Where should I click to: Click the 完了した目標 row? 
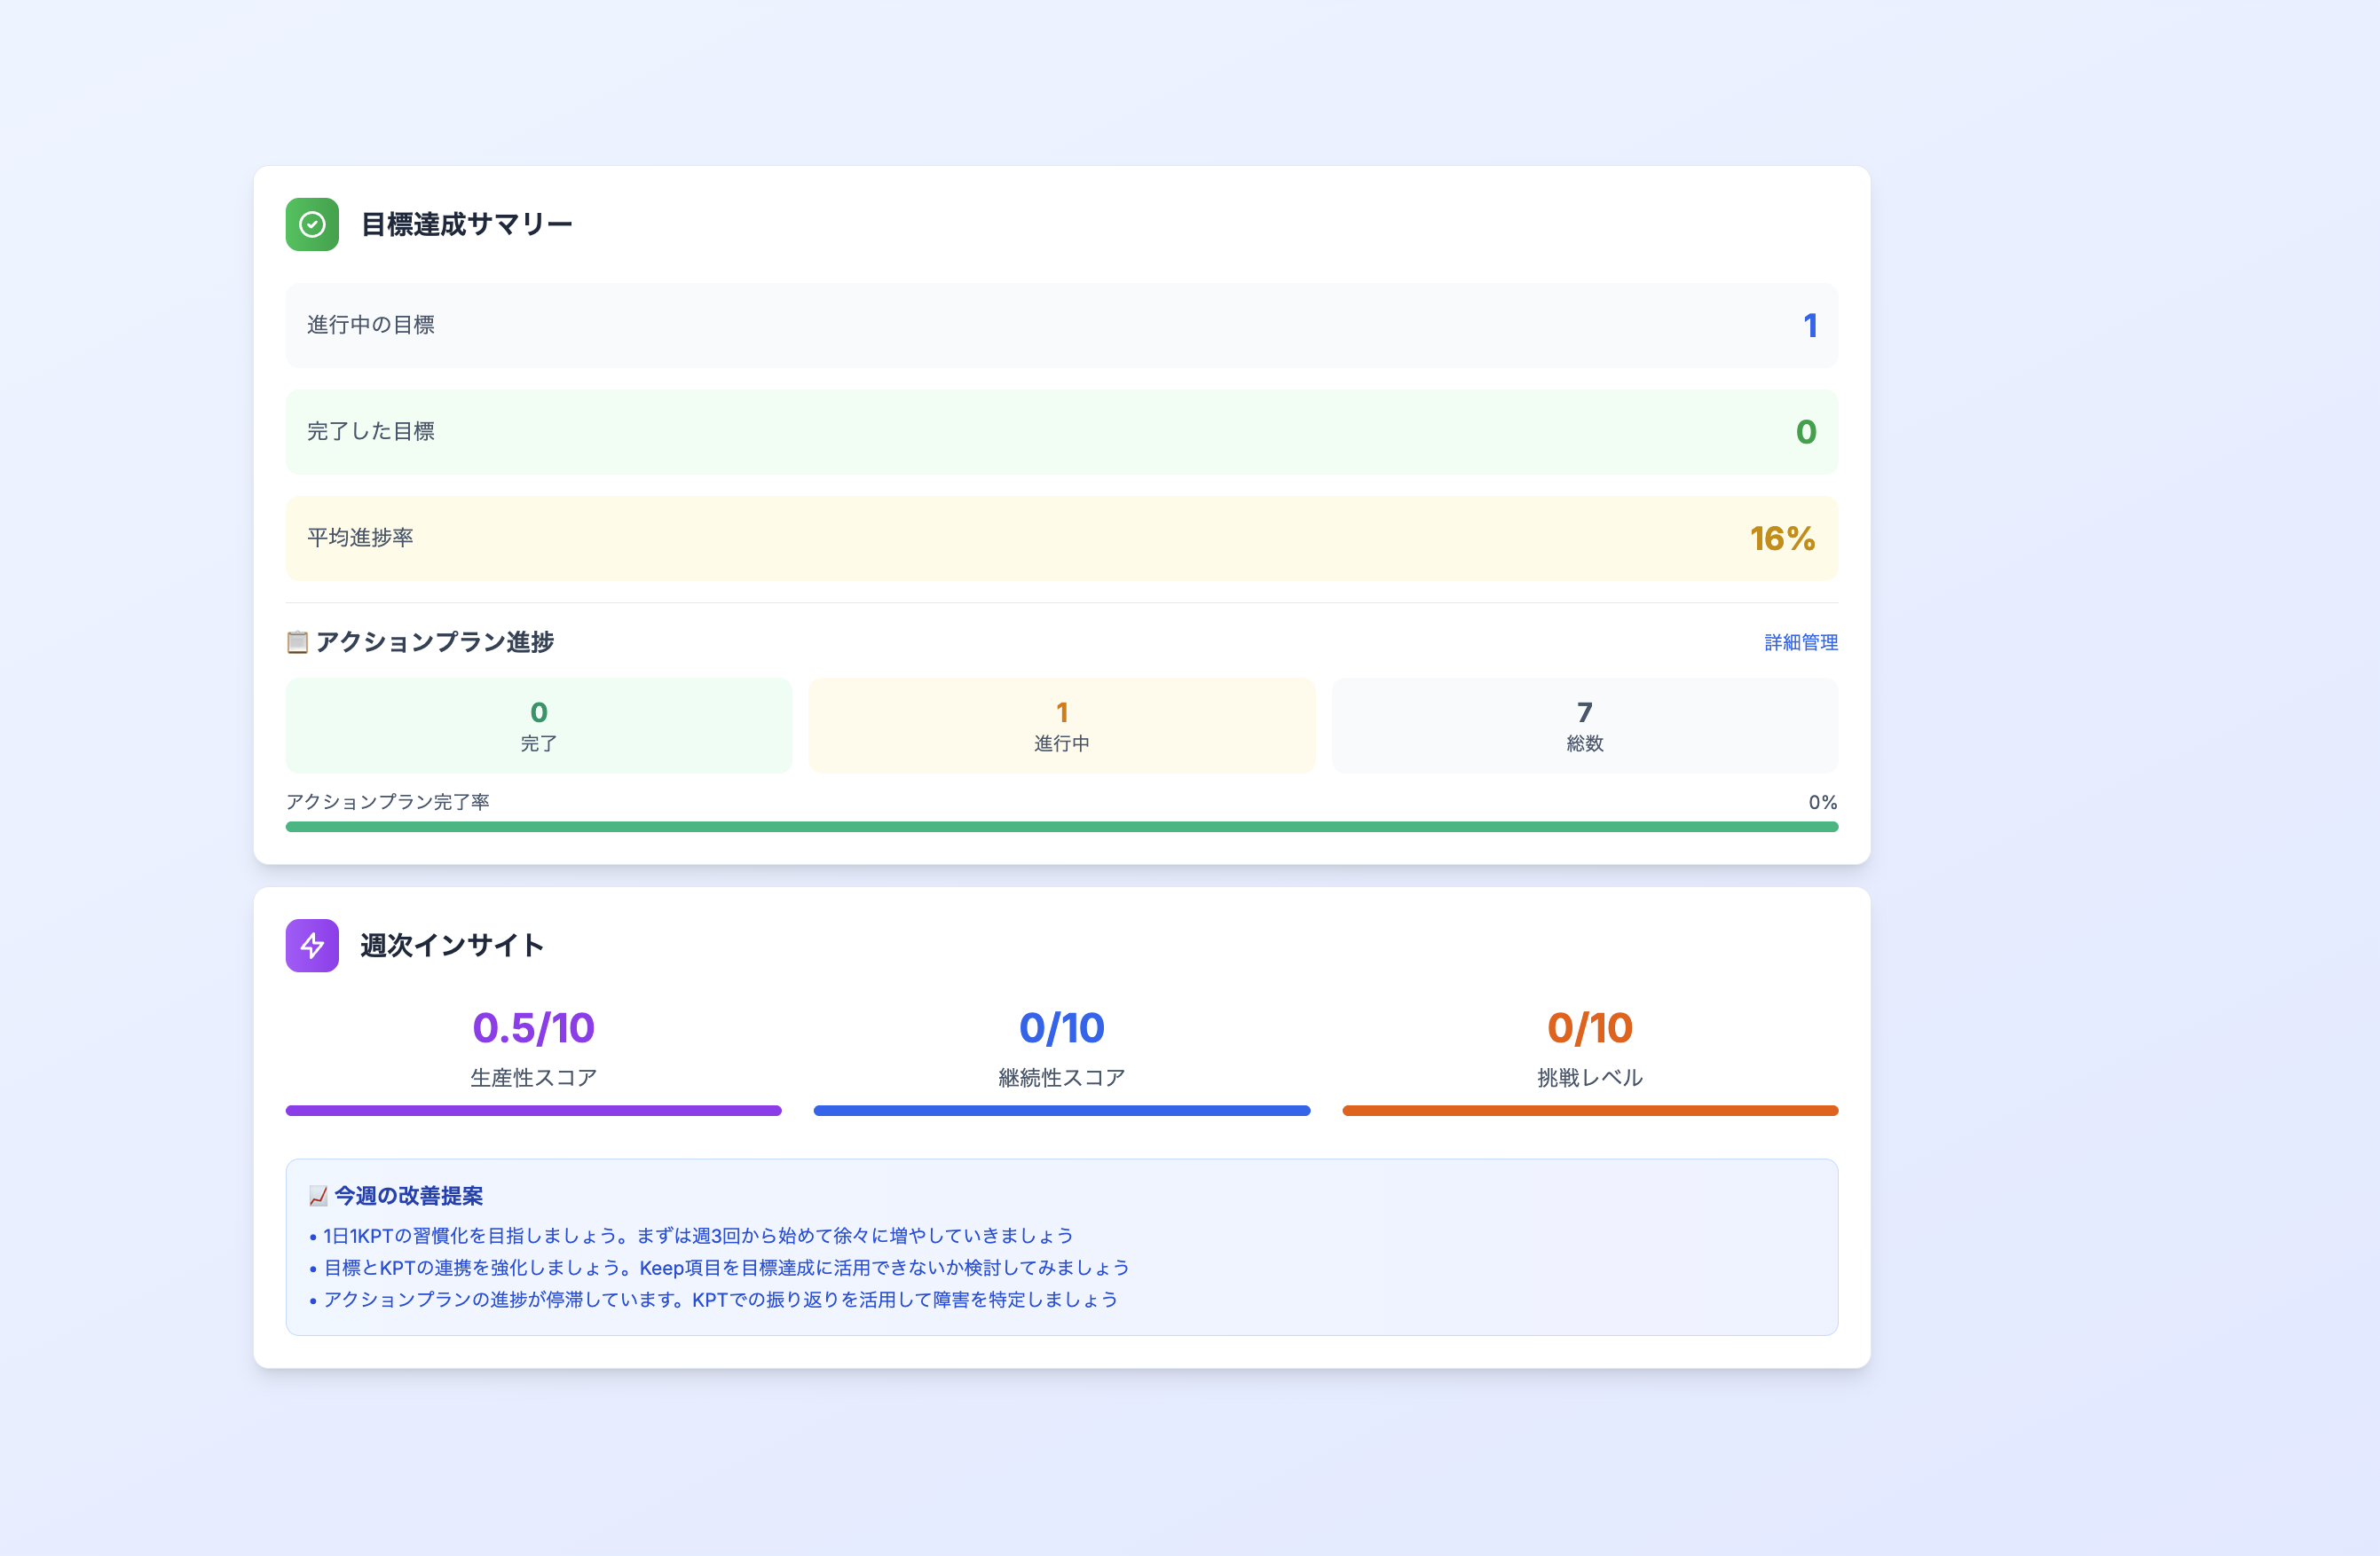(x=1061, y=431)
